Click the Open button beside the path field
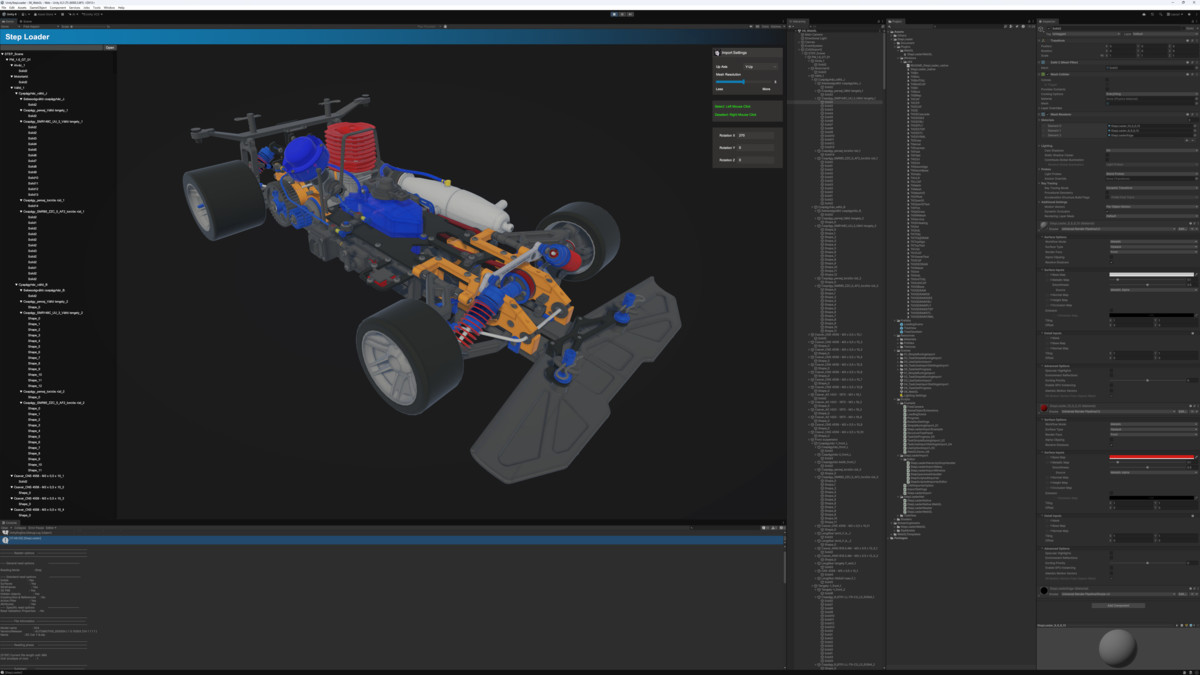 point(110,47)
